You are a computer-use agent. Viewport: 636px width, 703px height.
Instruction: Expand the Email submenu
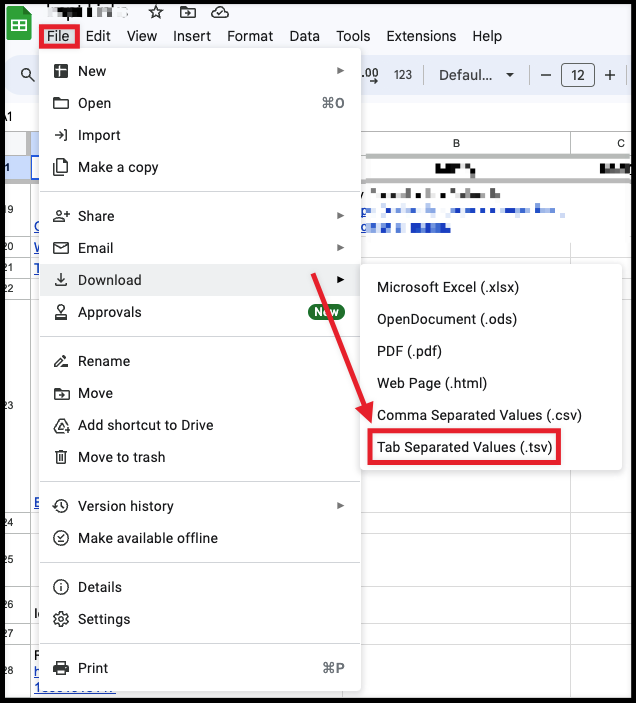[200, 248]
